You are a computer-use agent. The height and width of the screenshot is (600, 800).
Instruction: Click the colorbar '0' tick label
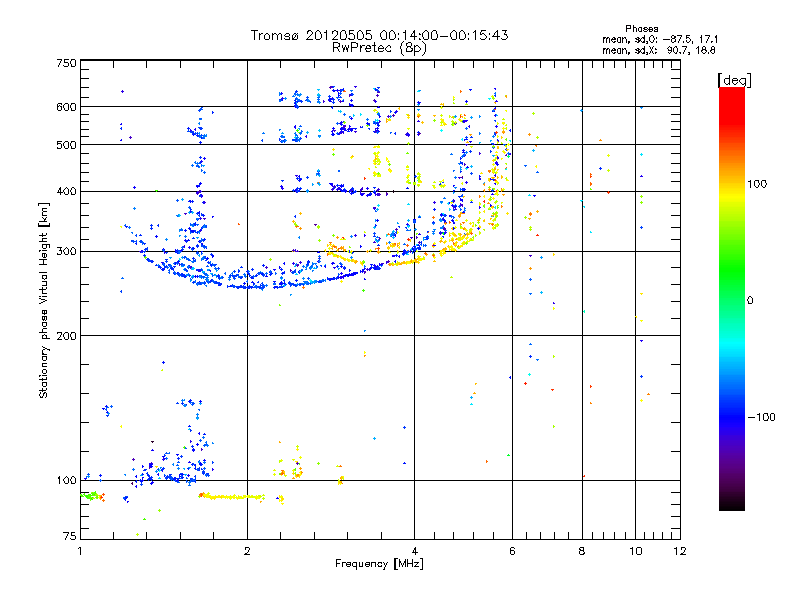coord(750,301)
